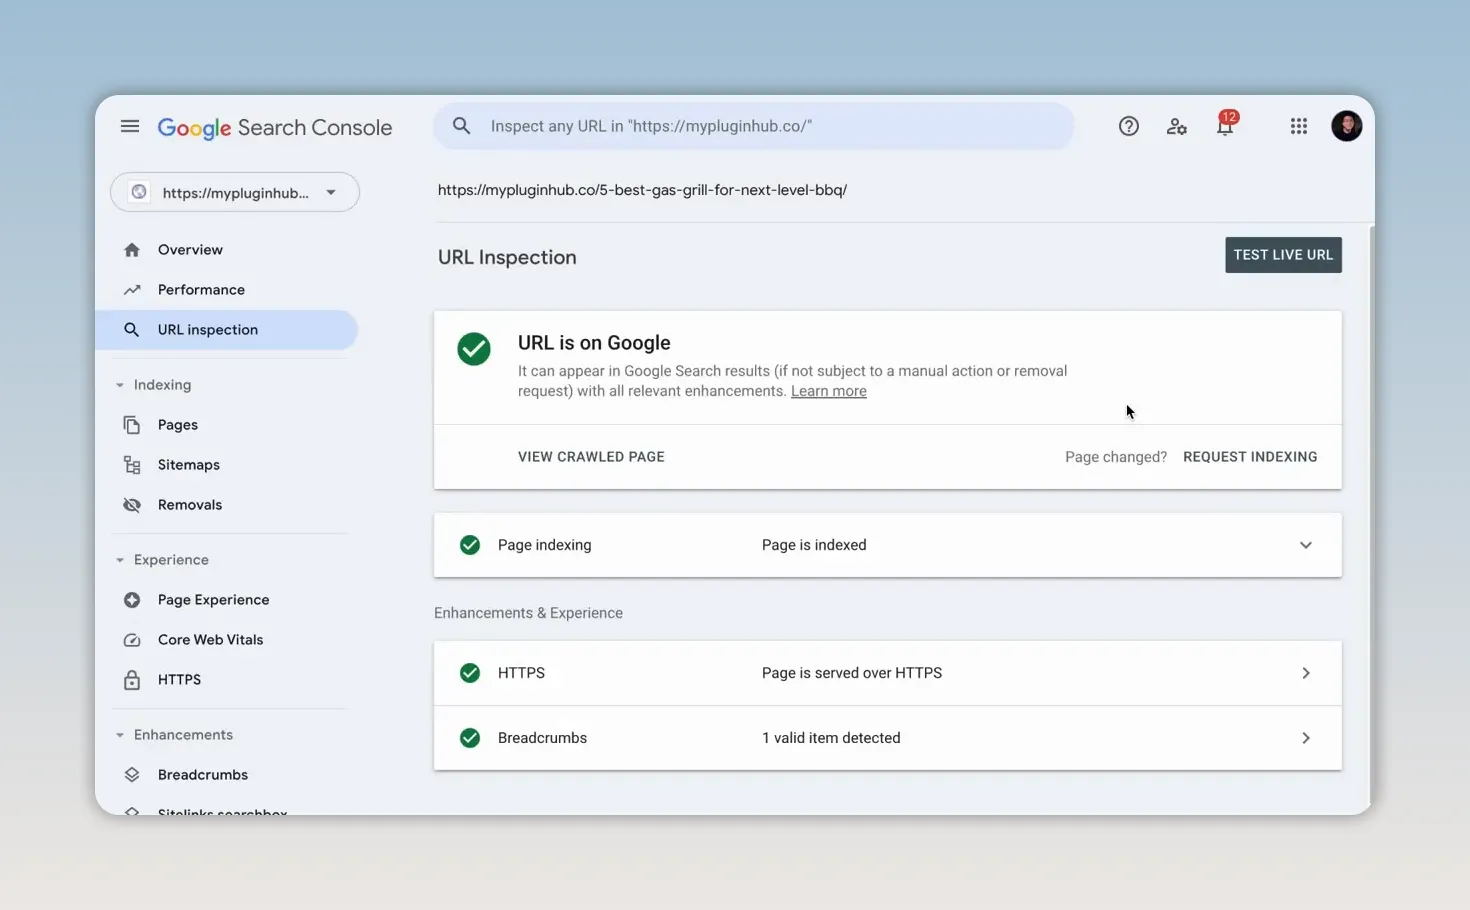This screenshot has width=1470, height=910.
Task: Click the Removals crossed-eye icon
Action: coord(132,505)
